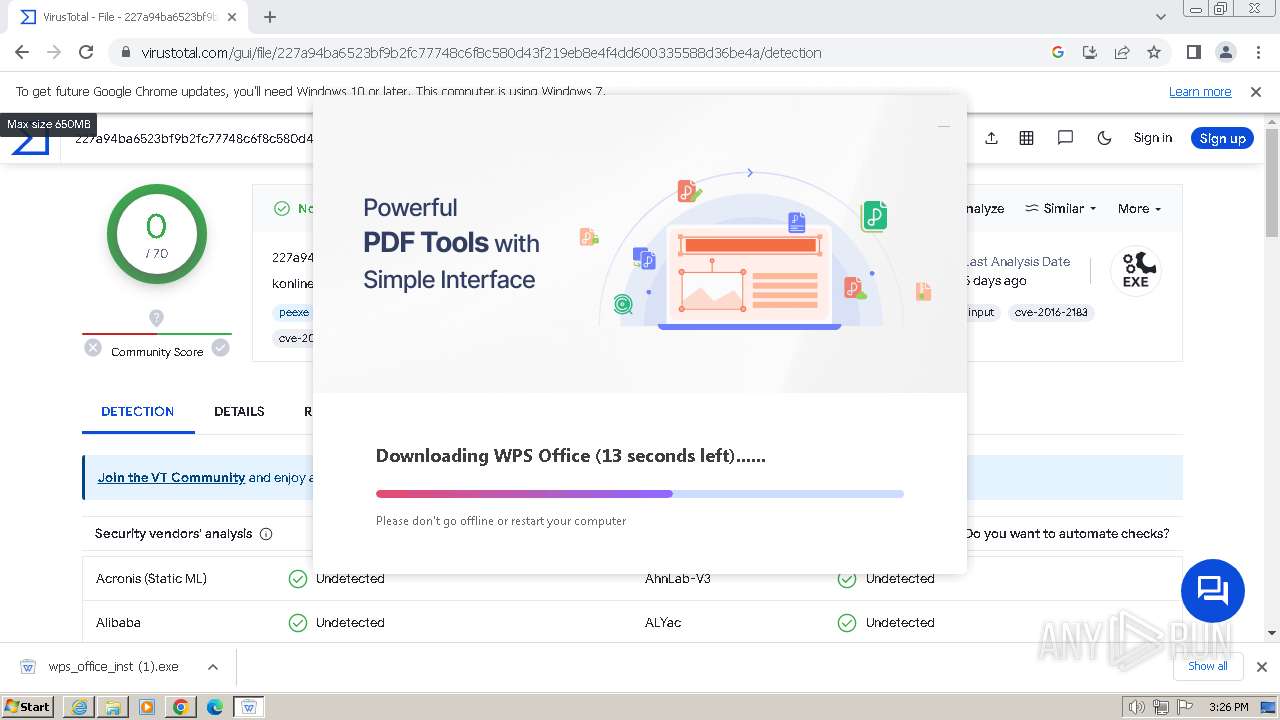Close the downloads bar
Viewport: 1280px width, 720px height.
1262,667
